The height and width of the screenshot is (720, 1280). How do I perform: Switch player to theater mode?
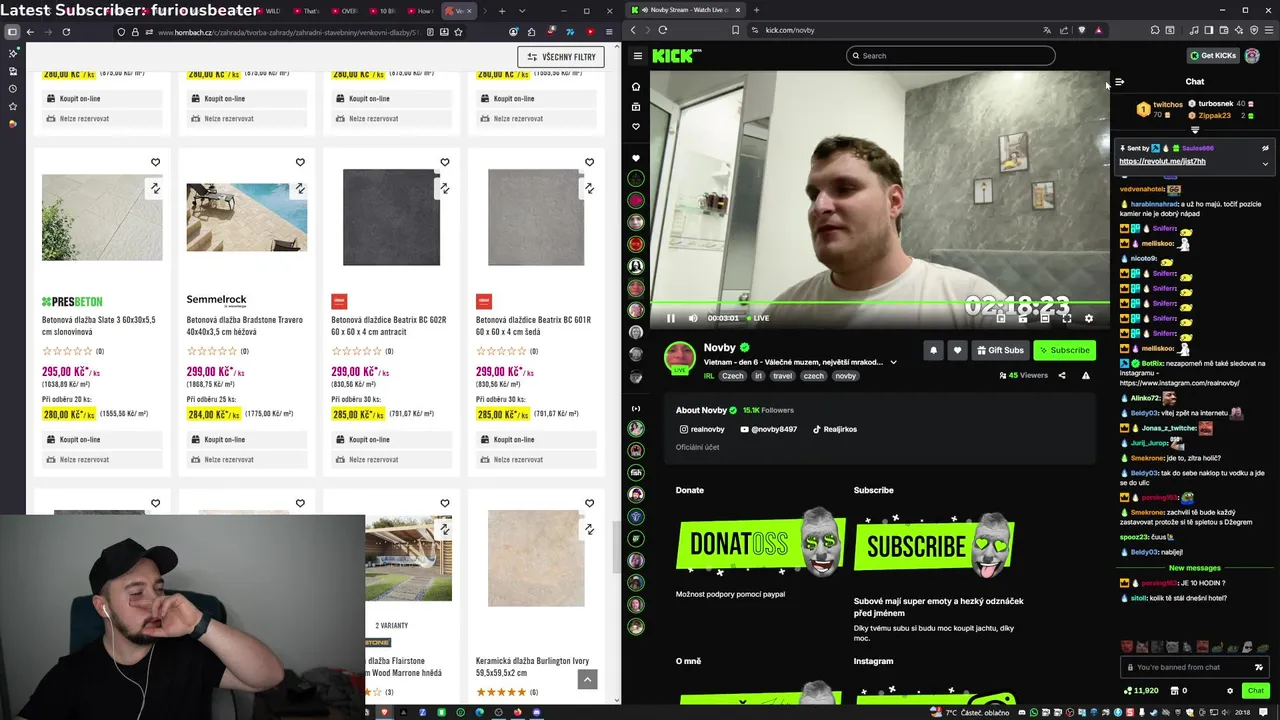coord(1045,318)
